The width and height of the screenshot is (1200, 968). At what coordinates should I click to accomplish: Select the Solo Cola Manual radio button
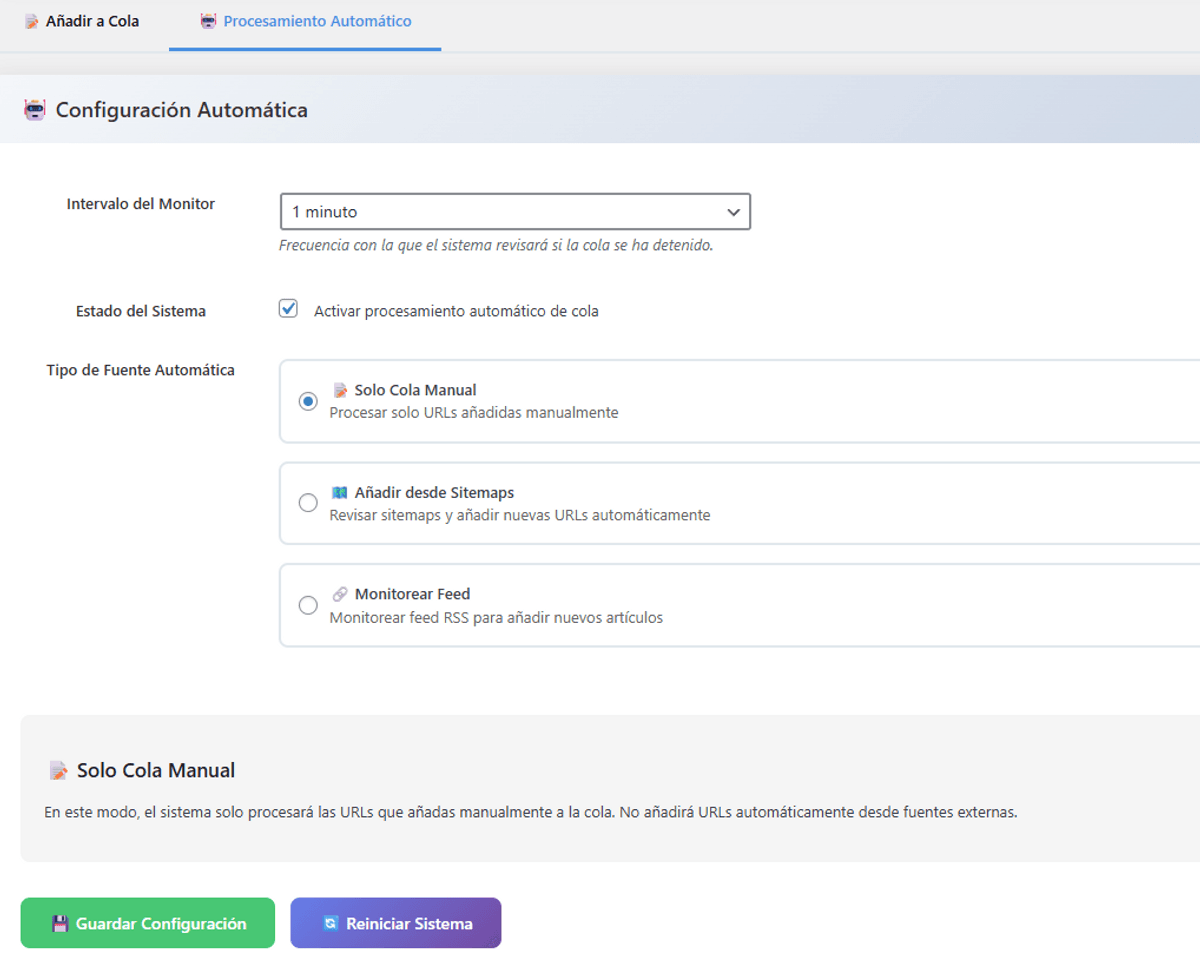coord(308,401)
